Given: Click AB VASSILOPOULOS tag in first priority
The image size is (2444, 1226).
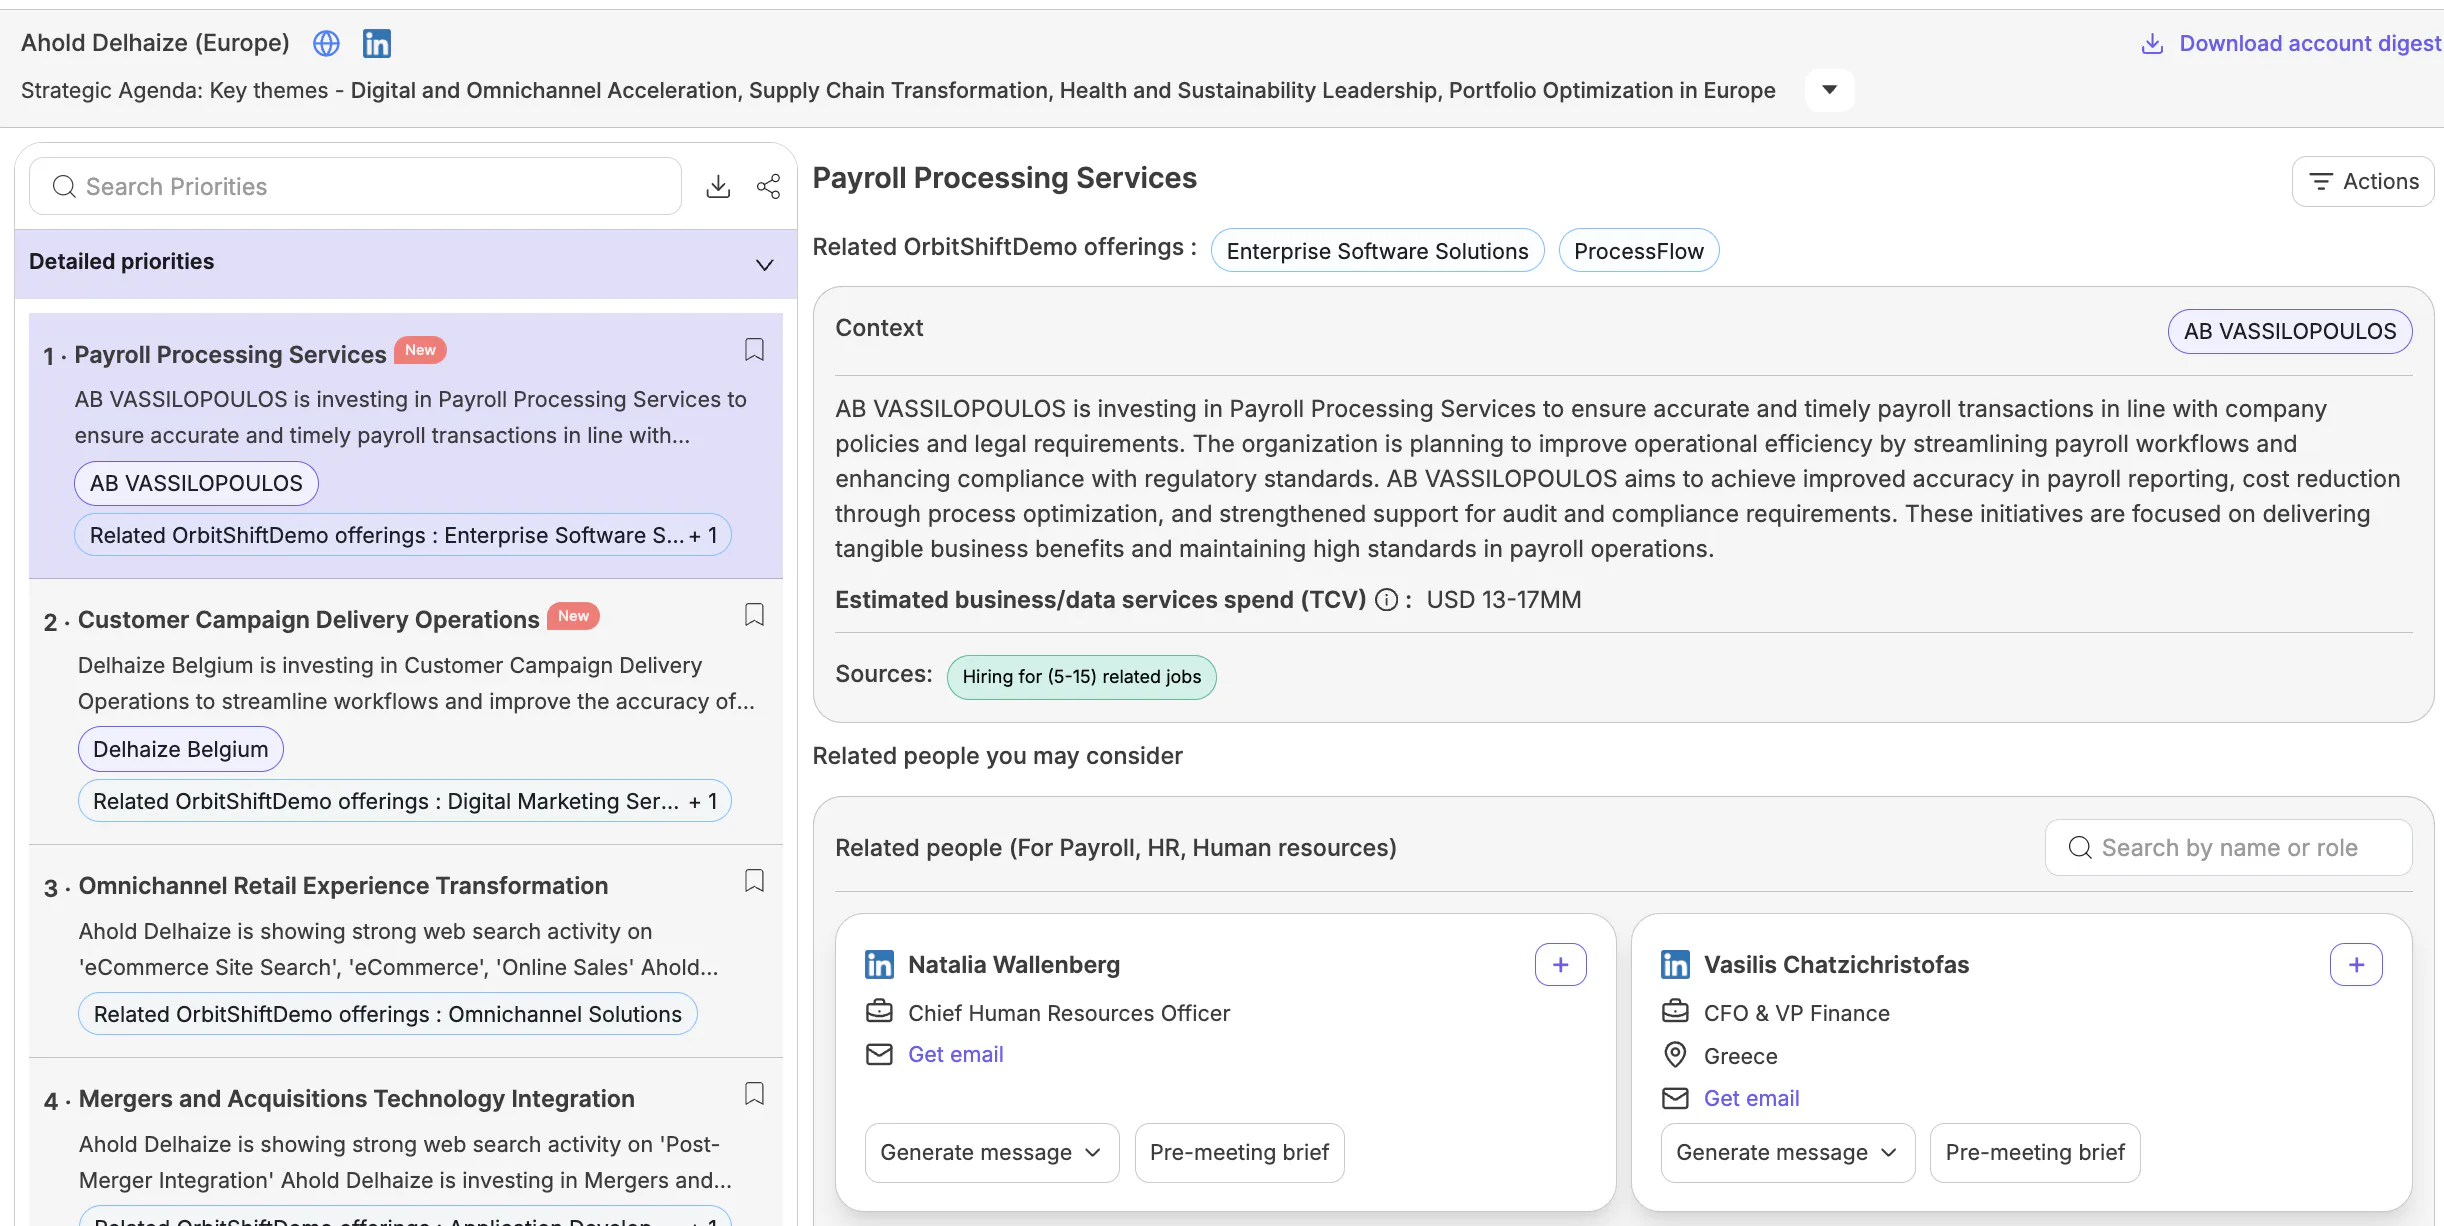Looking at the screenshot, I should [x=196, y=483].
